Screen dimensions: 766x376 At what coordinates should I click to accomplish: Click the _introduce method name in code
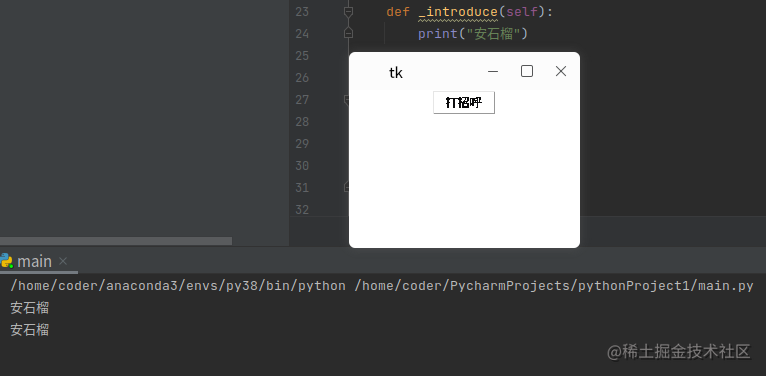[458, 12]
